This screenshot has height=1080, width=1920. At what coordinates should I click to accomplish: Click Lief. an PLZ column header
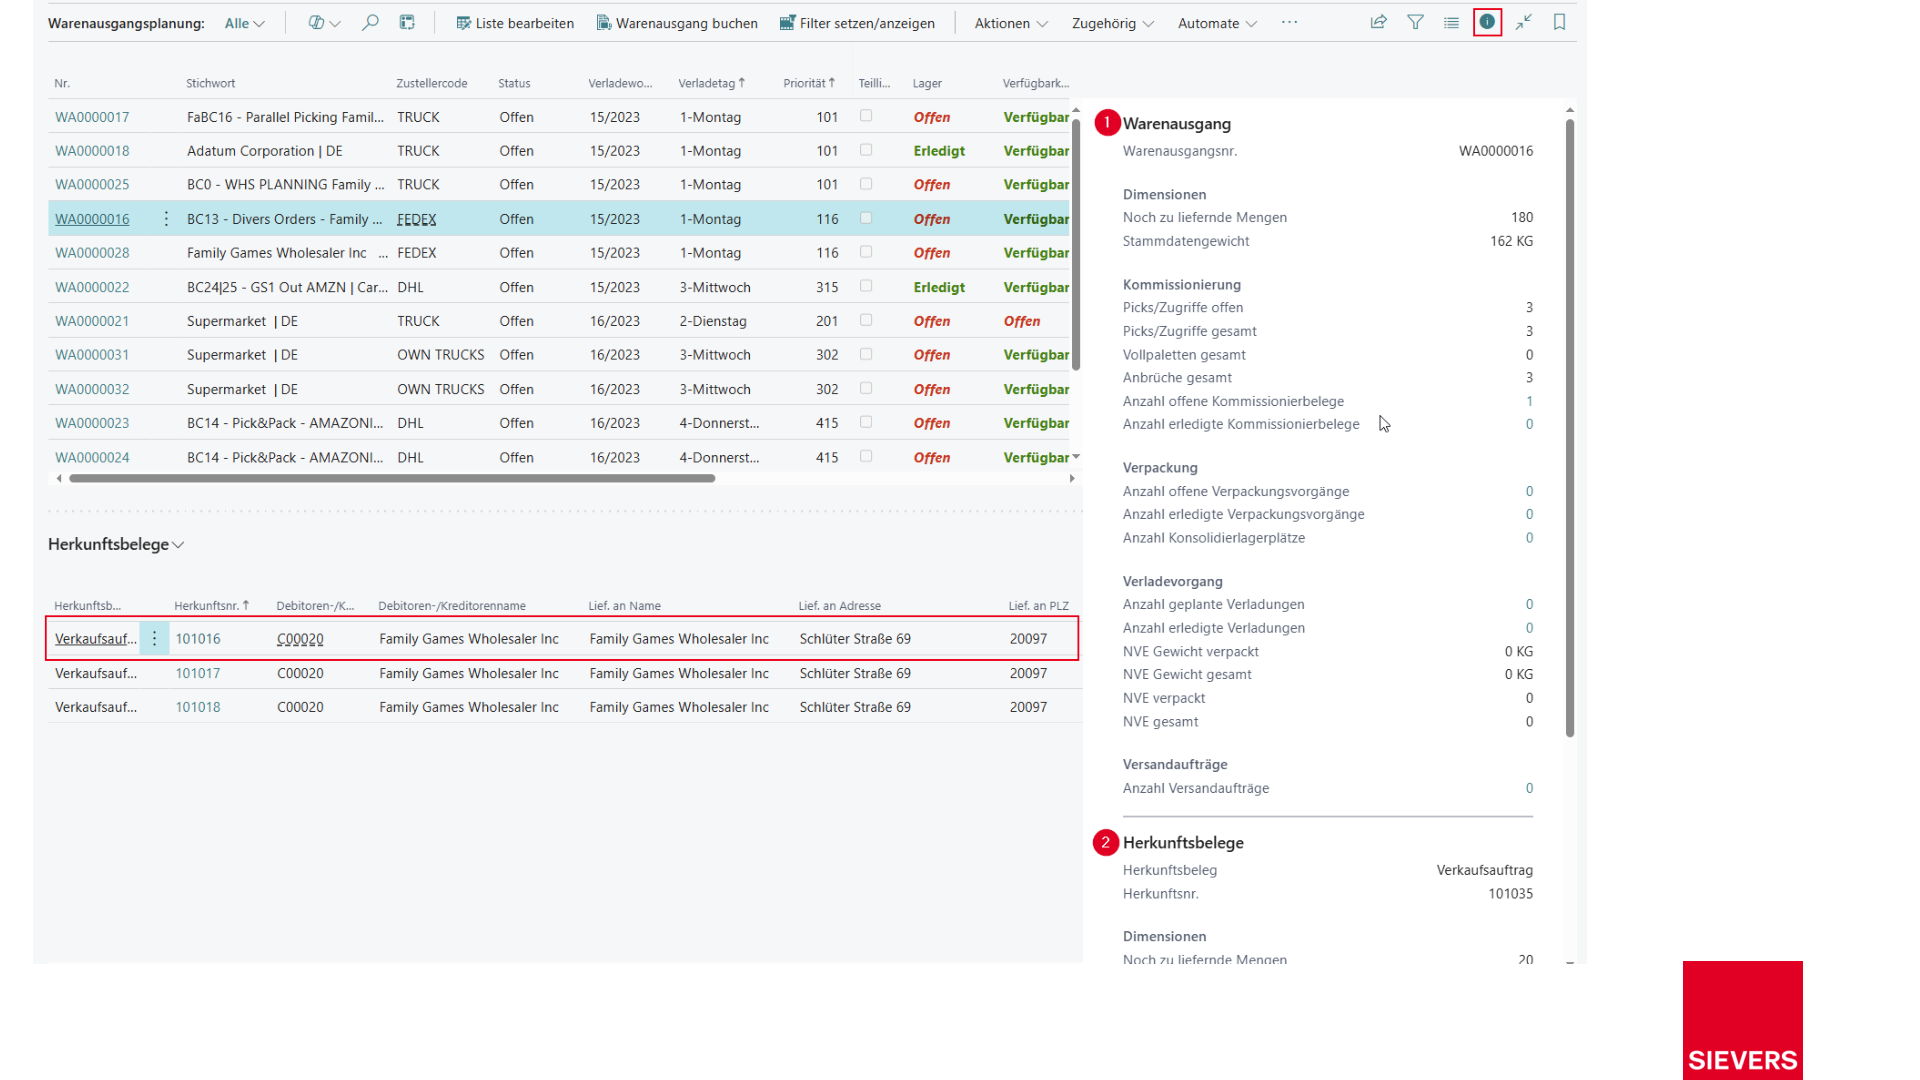[1038, 605]
